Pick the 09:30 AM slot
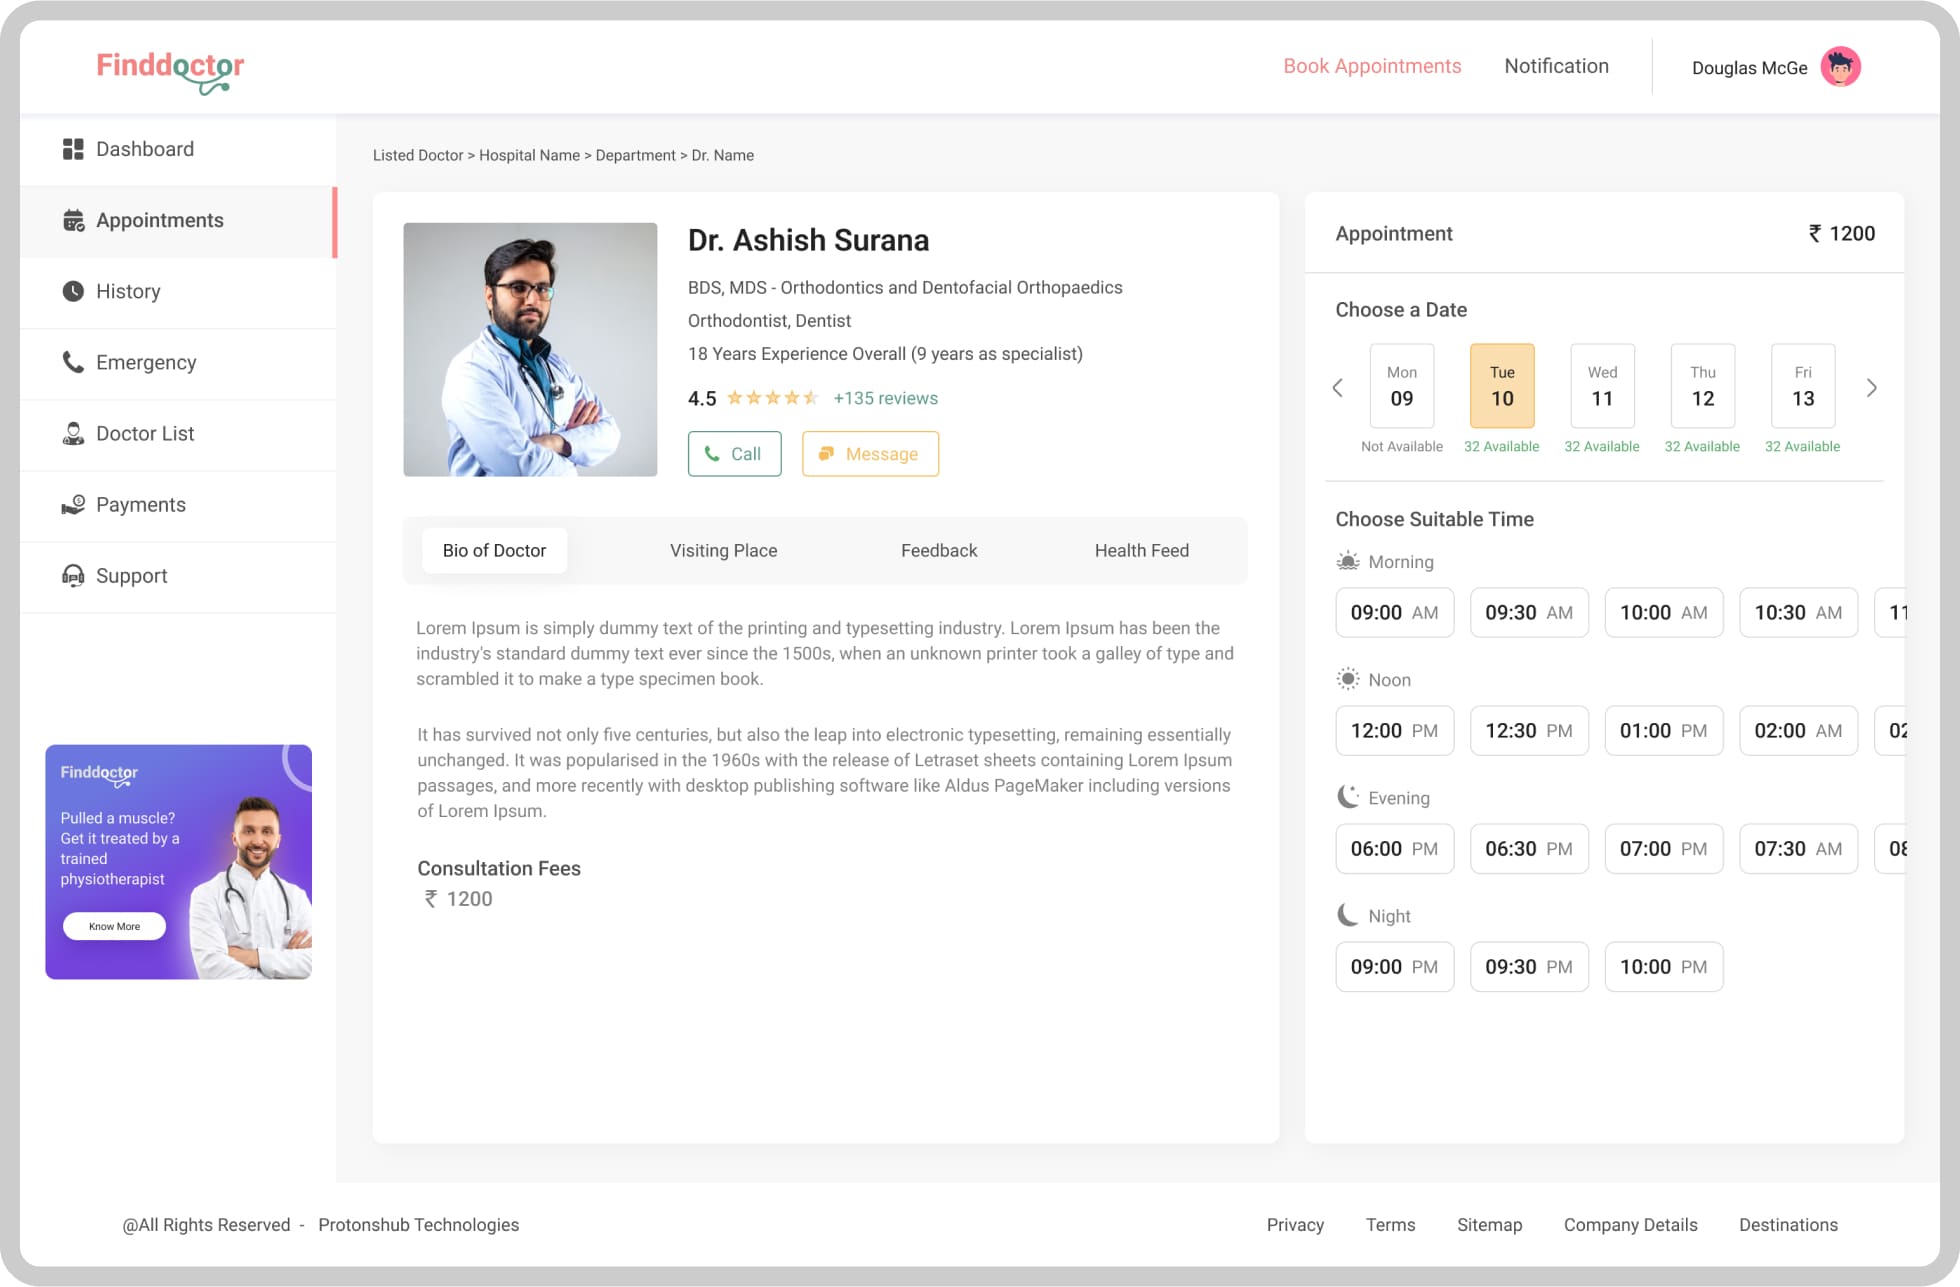The width and height of the screenshot is (1960, 1287). click(1529, 613)
